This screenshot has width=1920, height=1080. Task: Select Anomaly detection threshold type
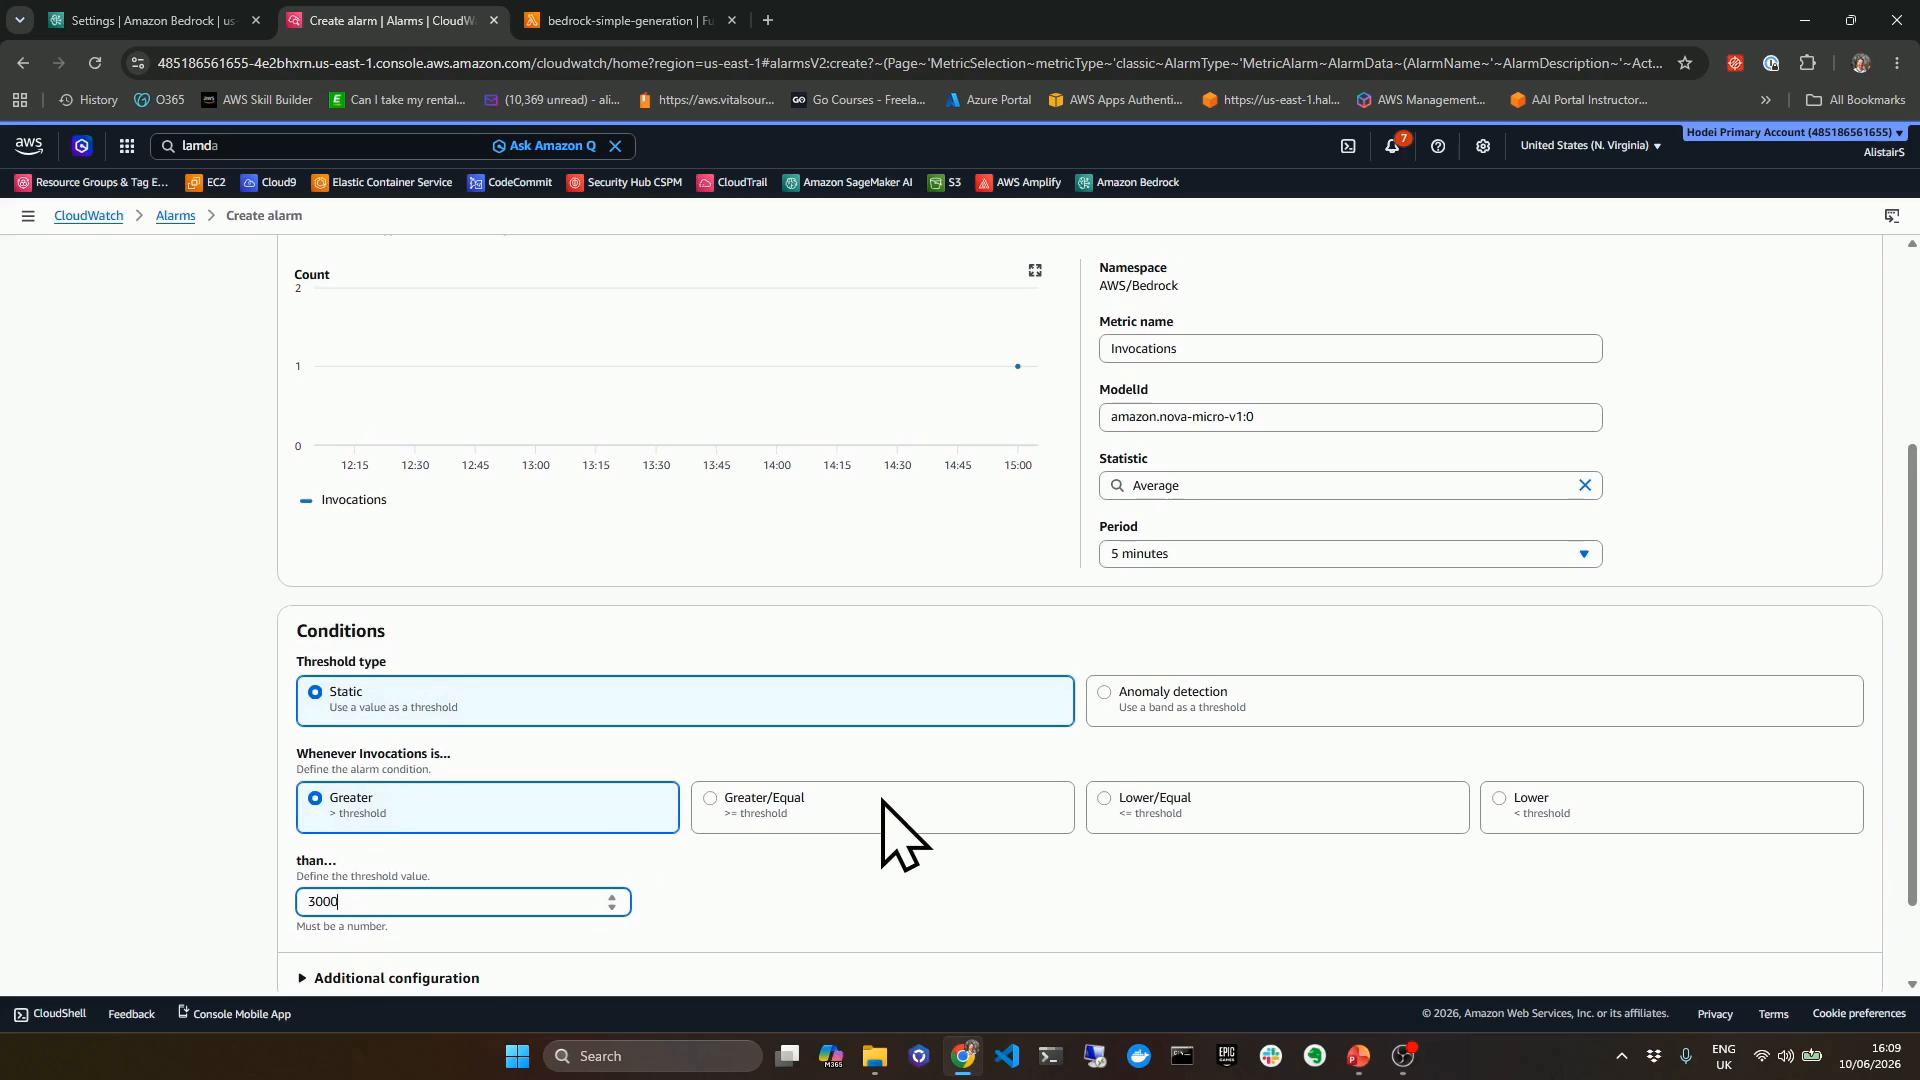point(1474,700)
